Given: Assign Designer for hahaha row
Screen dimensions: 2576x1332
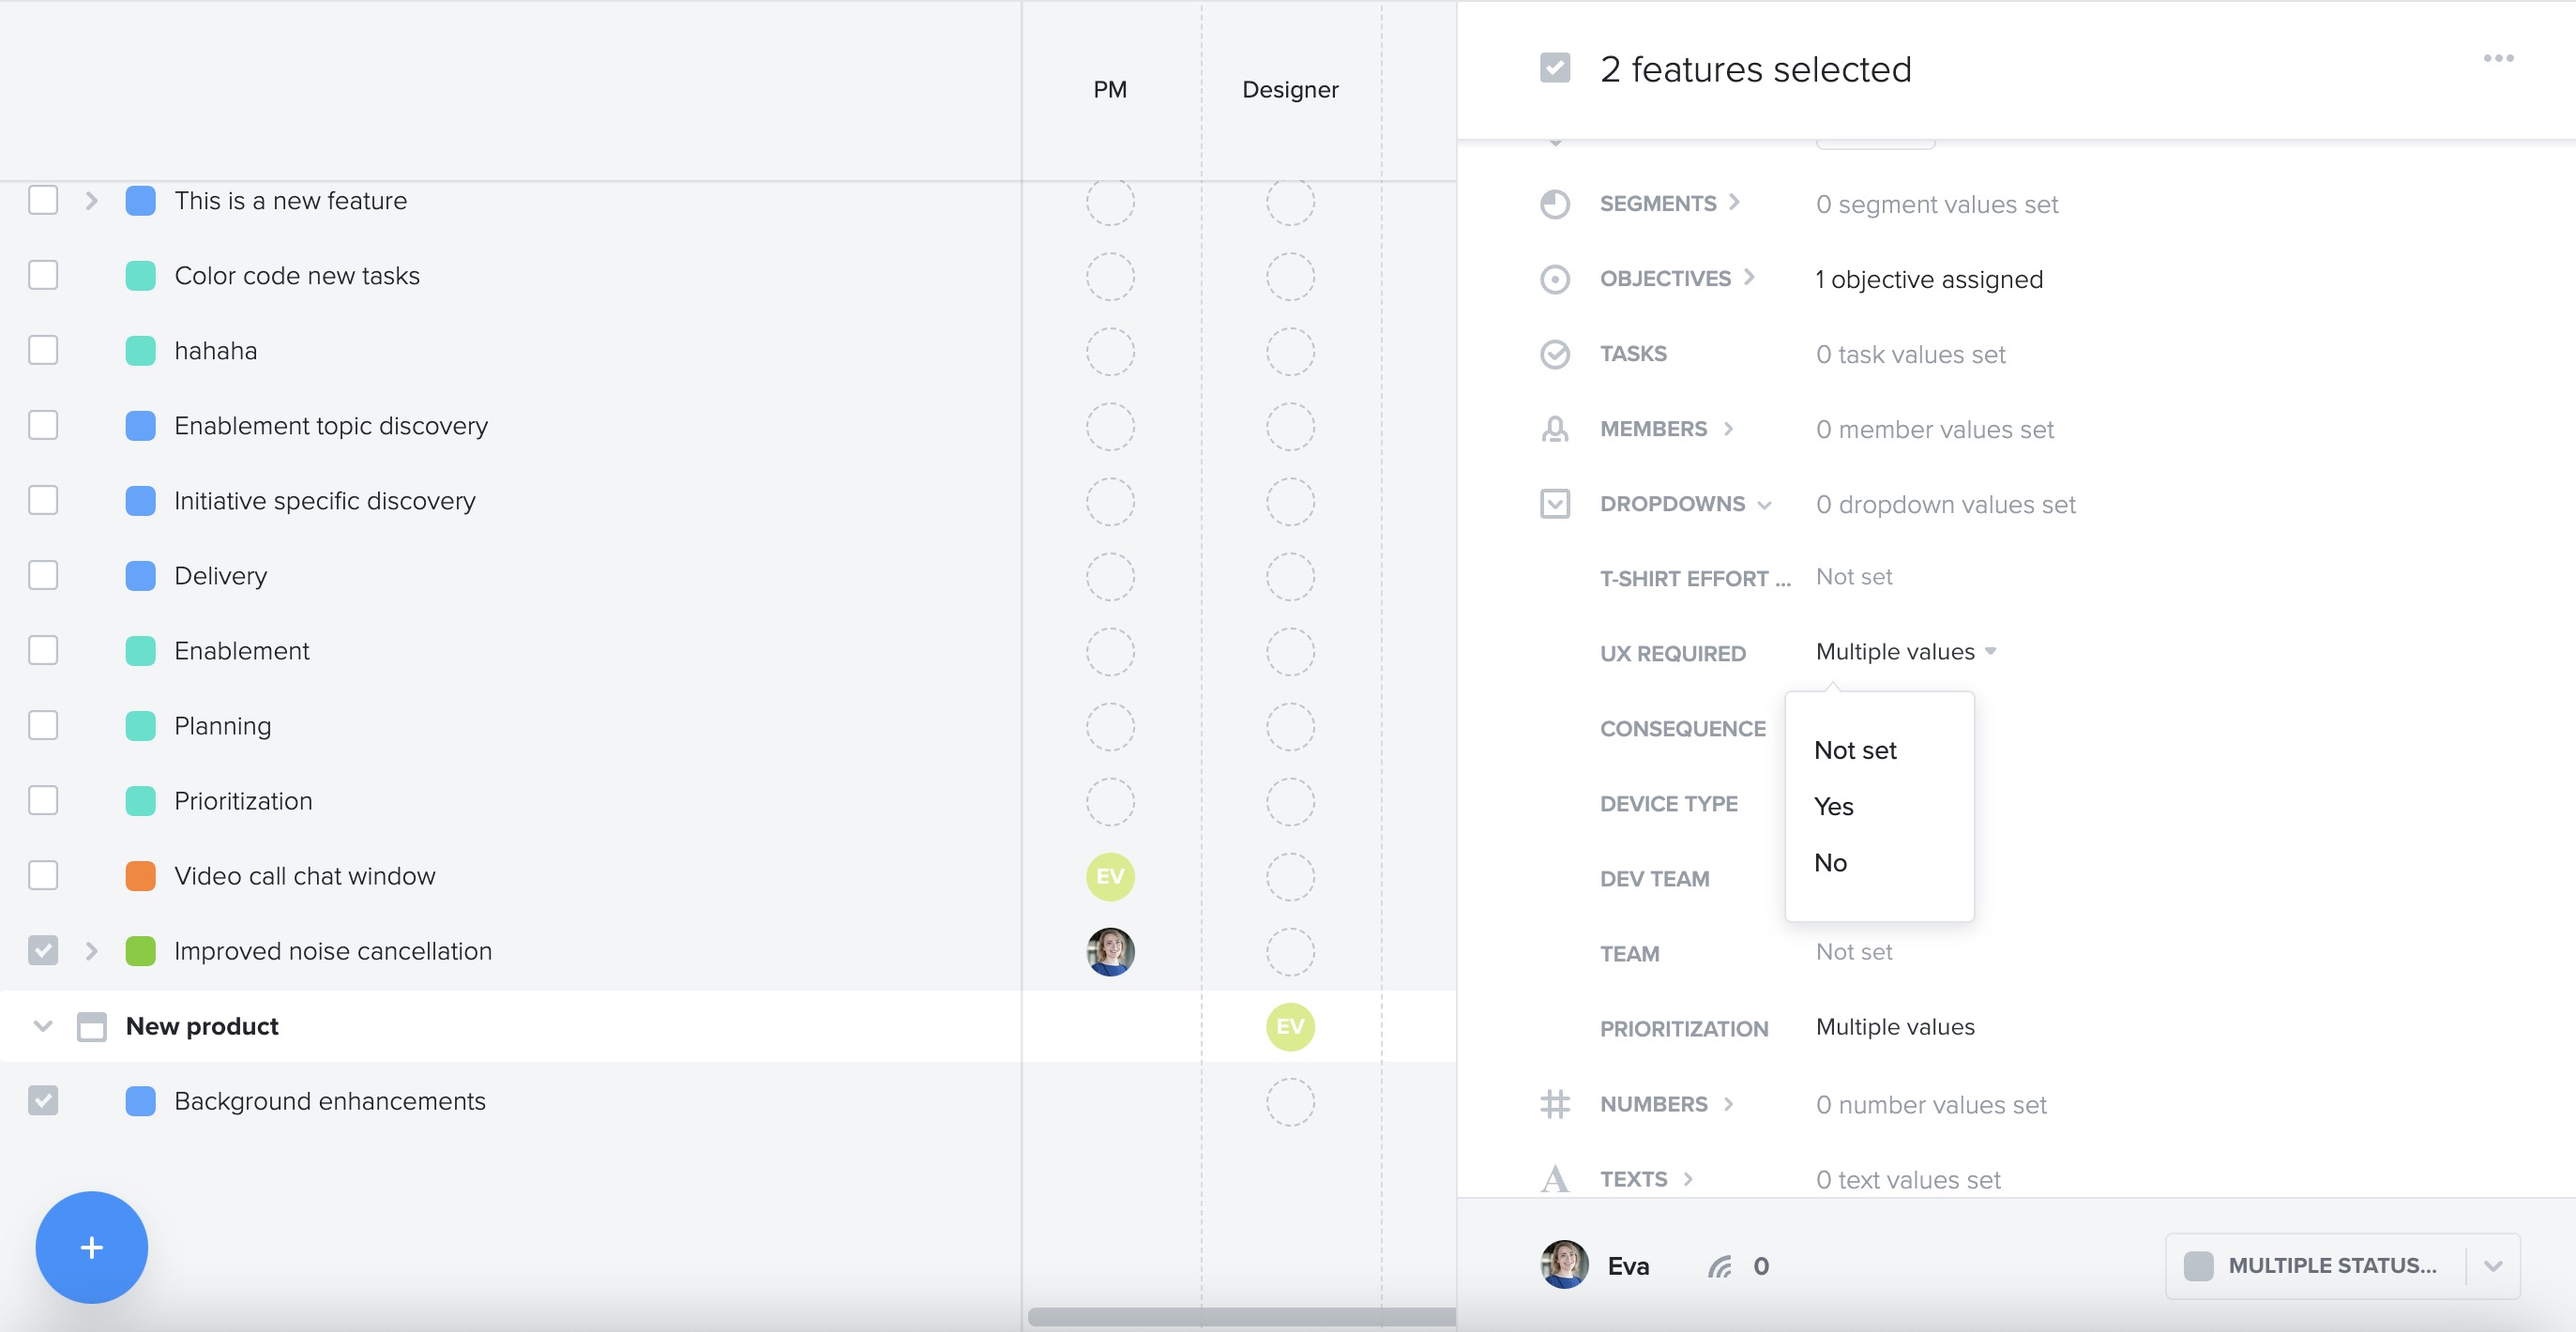Looking at the screenshot, I should [x=1290, y=352].
